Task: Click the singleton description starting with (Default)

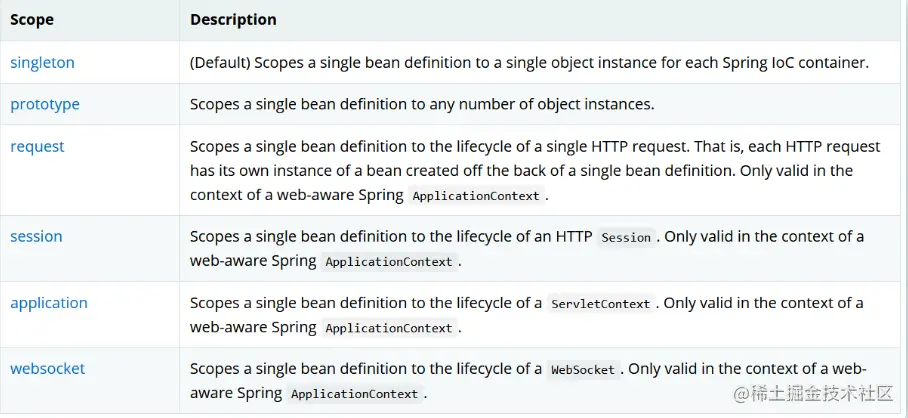Action: [529, 63]
